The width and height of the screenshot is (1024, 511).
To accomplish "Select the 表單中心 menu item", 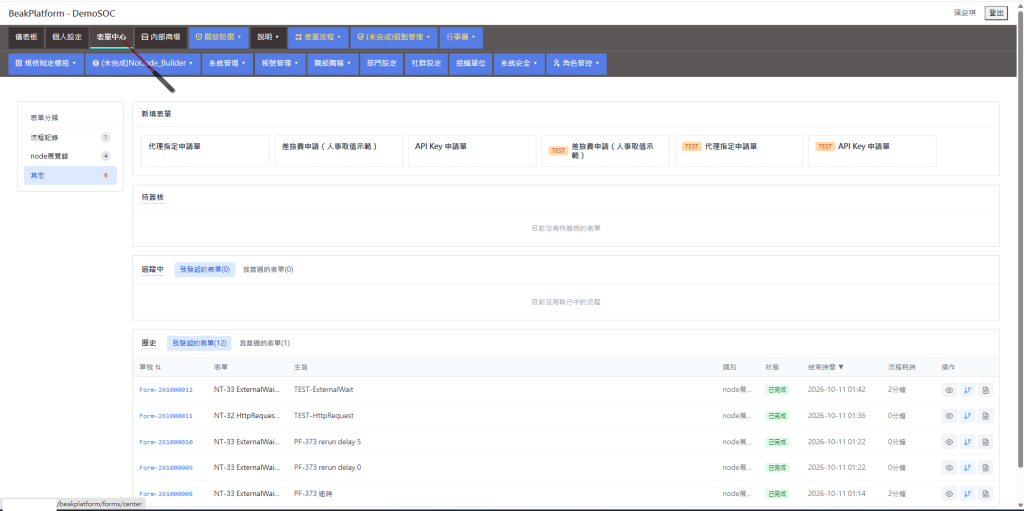I will pos(111,37).
